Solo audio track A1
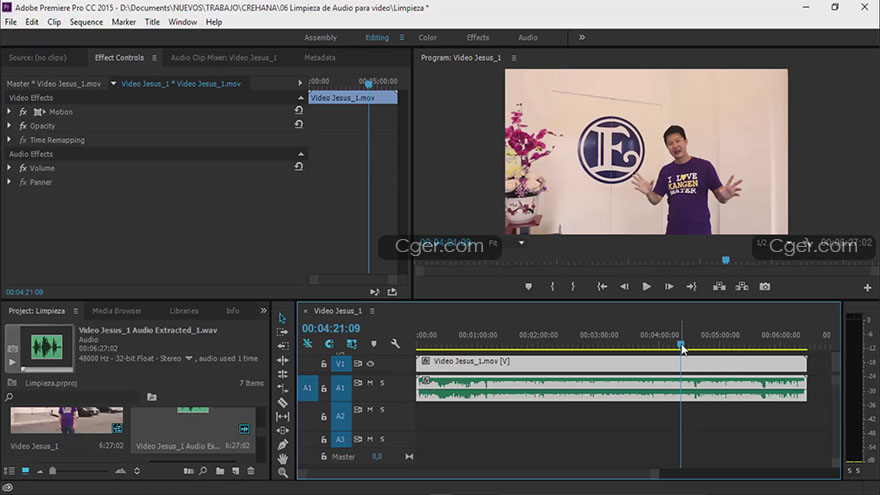 [x=382, y=383]
